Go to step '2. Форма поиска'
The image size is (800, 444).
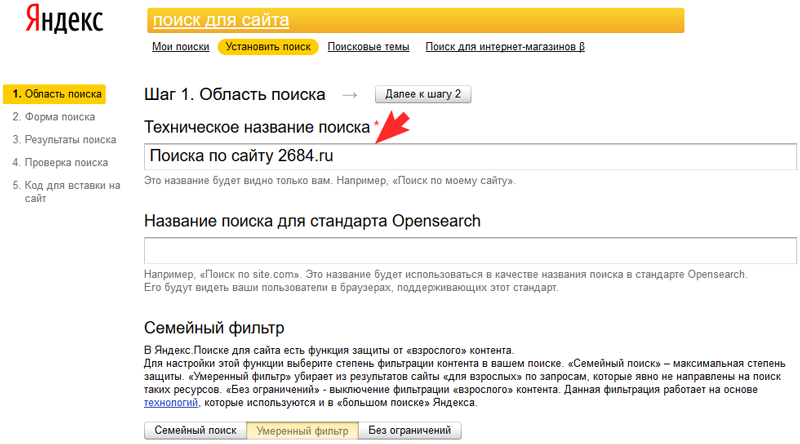point(54,117)
